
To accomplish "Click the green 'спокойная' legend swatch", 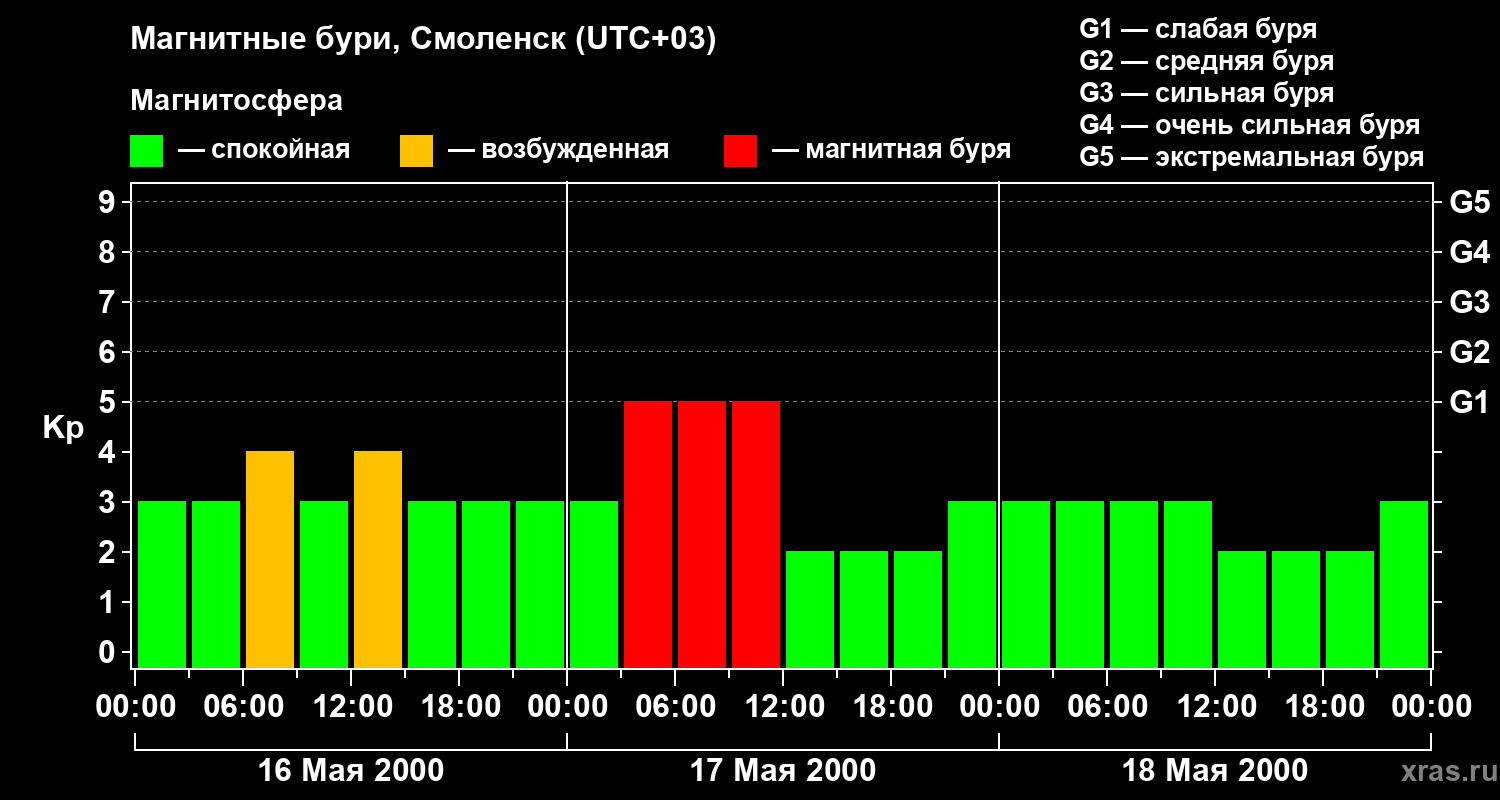I will [x=146, y=151].
